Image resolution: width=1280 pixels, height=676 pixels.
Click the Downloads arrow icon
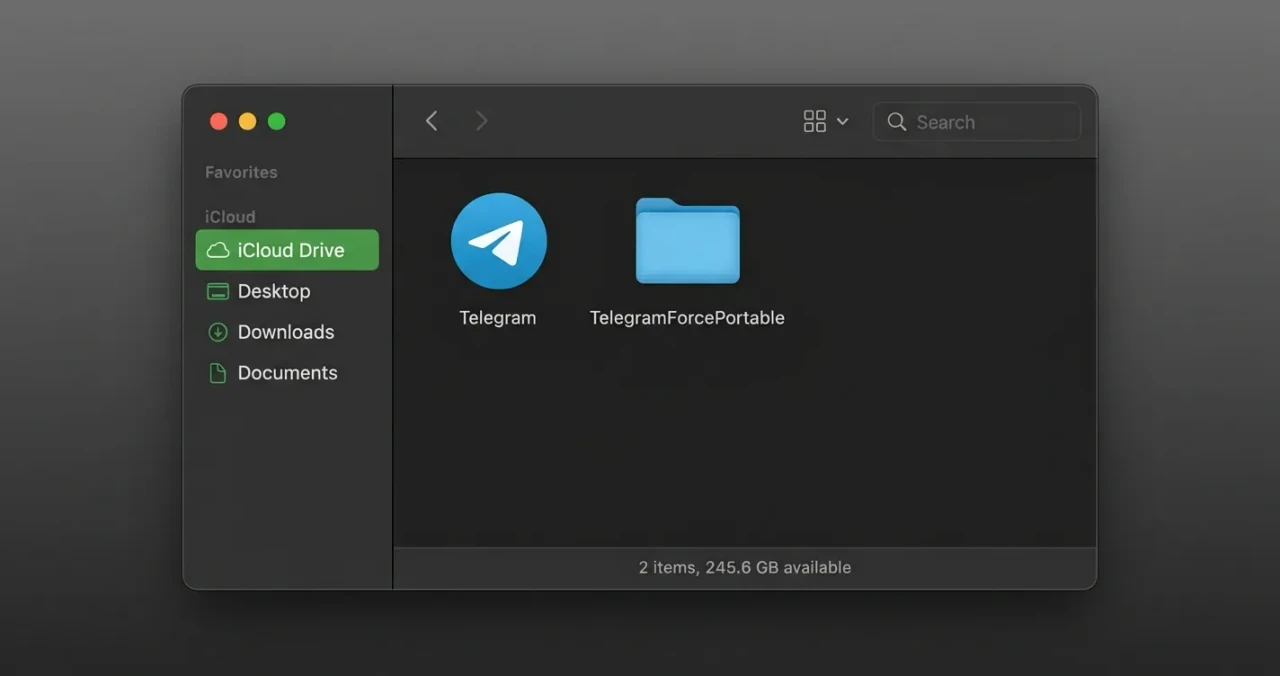(x=217, y=332)
